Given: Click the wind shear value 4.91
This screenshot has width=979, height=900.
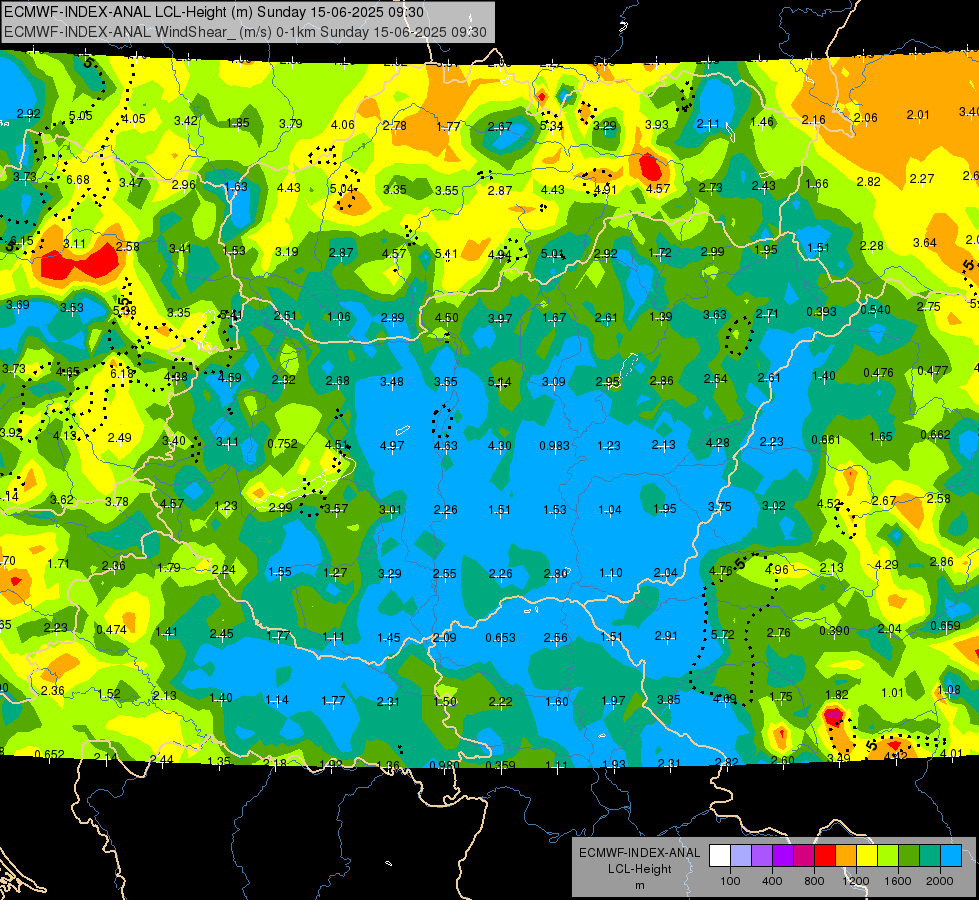Looking at the screenshot, I should click(x=605, y=190).
